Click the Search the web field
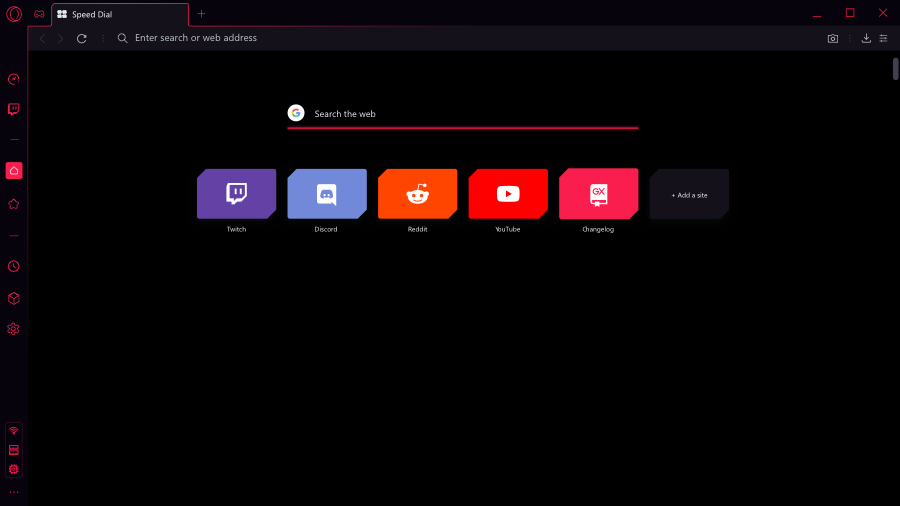The height and width of the screenshot is (506, 900). [463, 114]
